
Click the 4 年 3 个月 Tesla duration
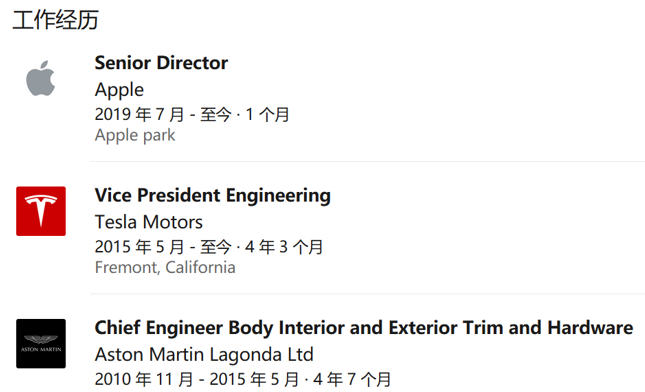coord(284,247)
